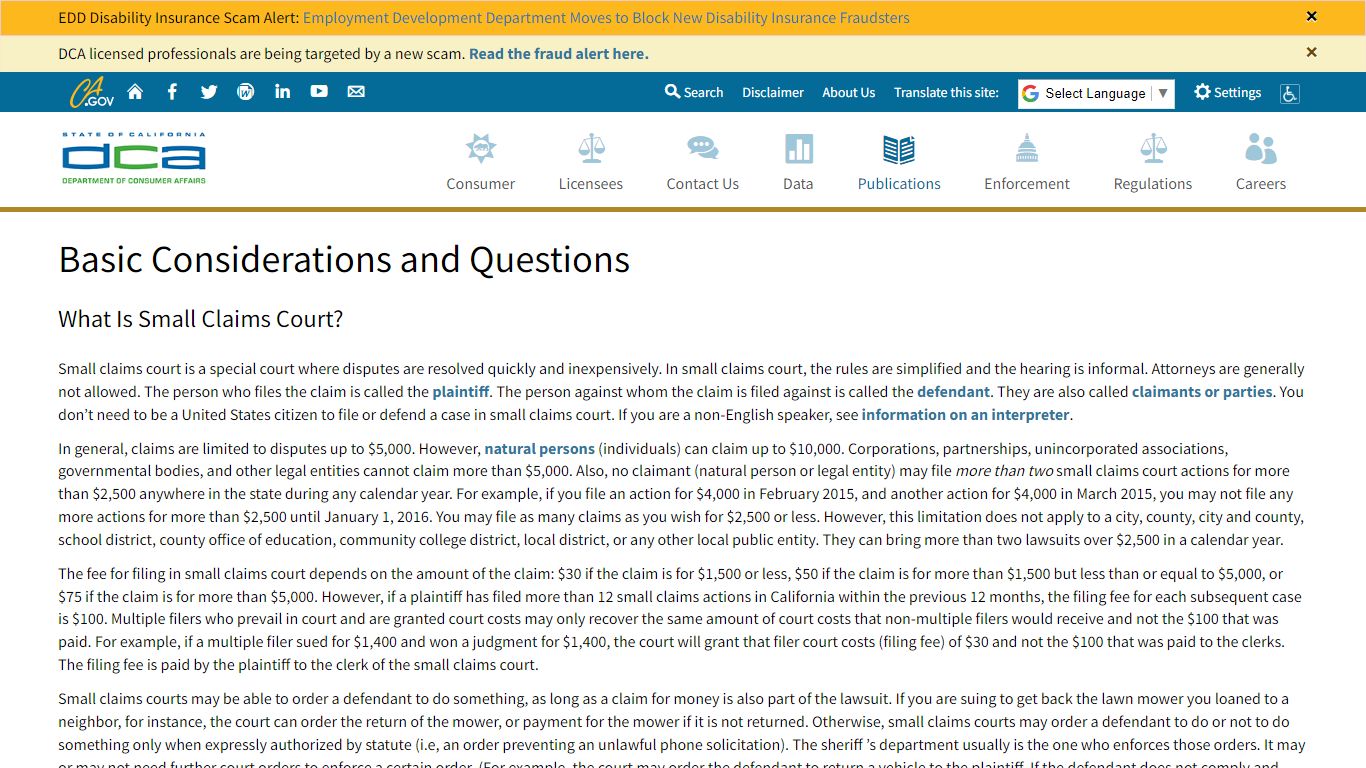
Task: Open the Publications menu label
Action: pyautogui.click(x=899, y=184)
